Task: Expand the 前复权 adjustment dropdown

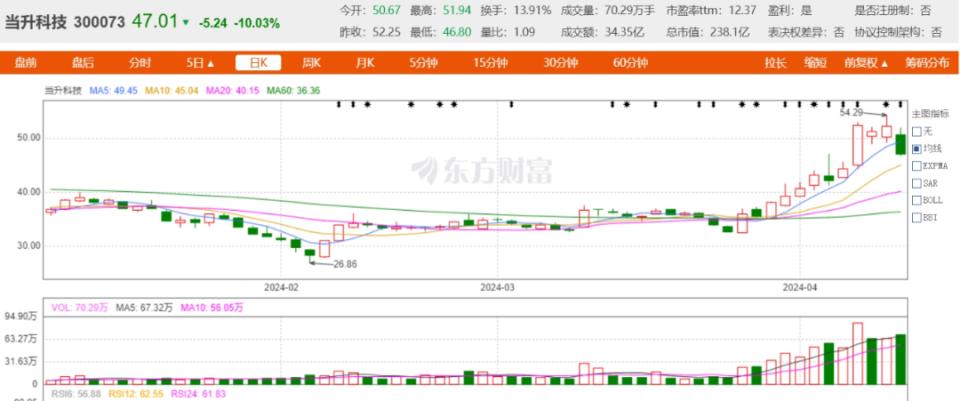Action: 866,62
